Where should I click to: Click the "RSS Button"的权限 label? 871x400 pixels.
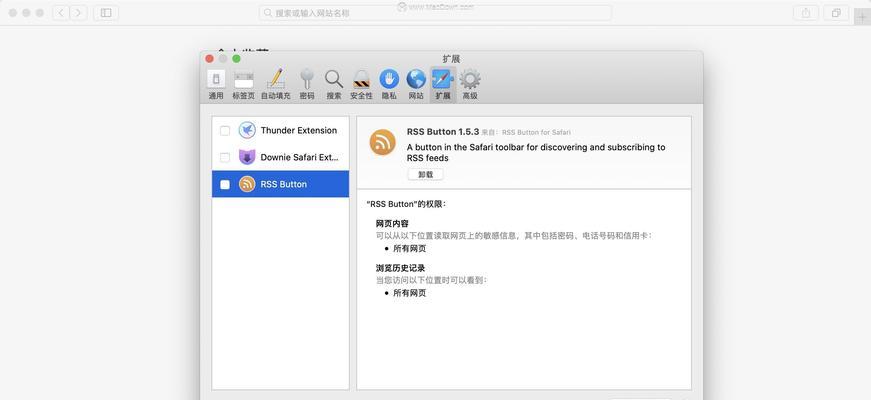(x=407, y=204)
